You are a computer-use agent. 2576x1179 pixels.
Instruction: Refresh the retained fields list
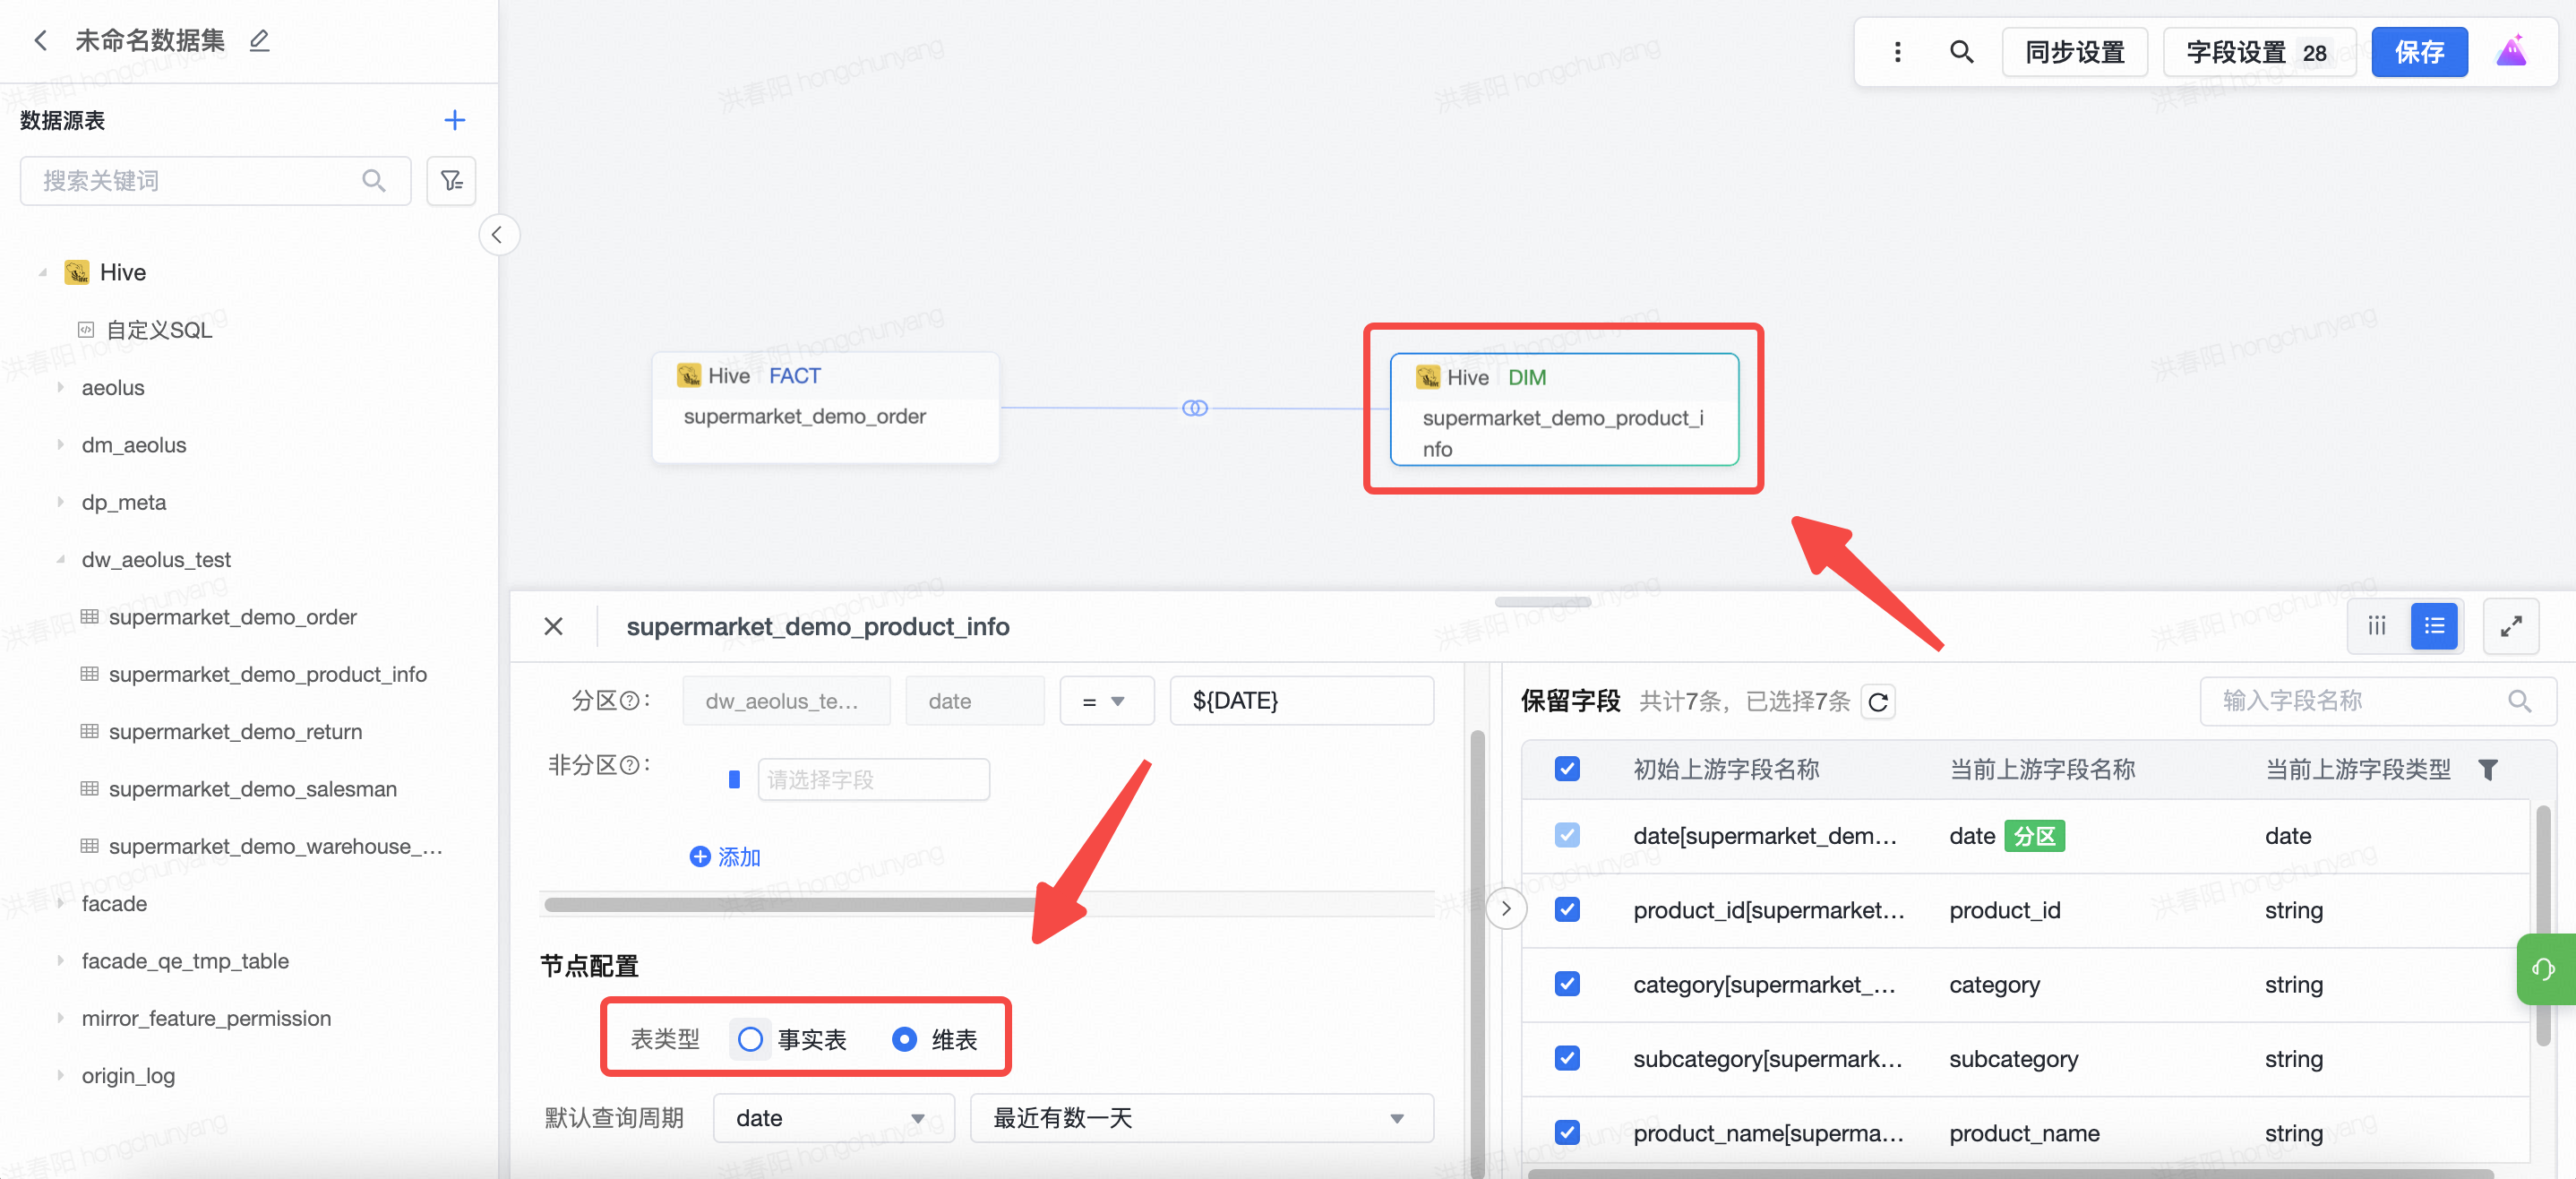point(1878,702)
